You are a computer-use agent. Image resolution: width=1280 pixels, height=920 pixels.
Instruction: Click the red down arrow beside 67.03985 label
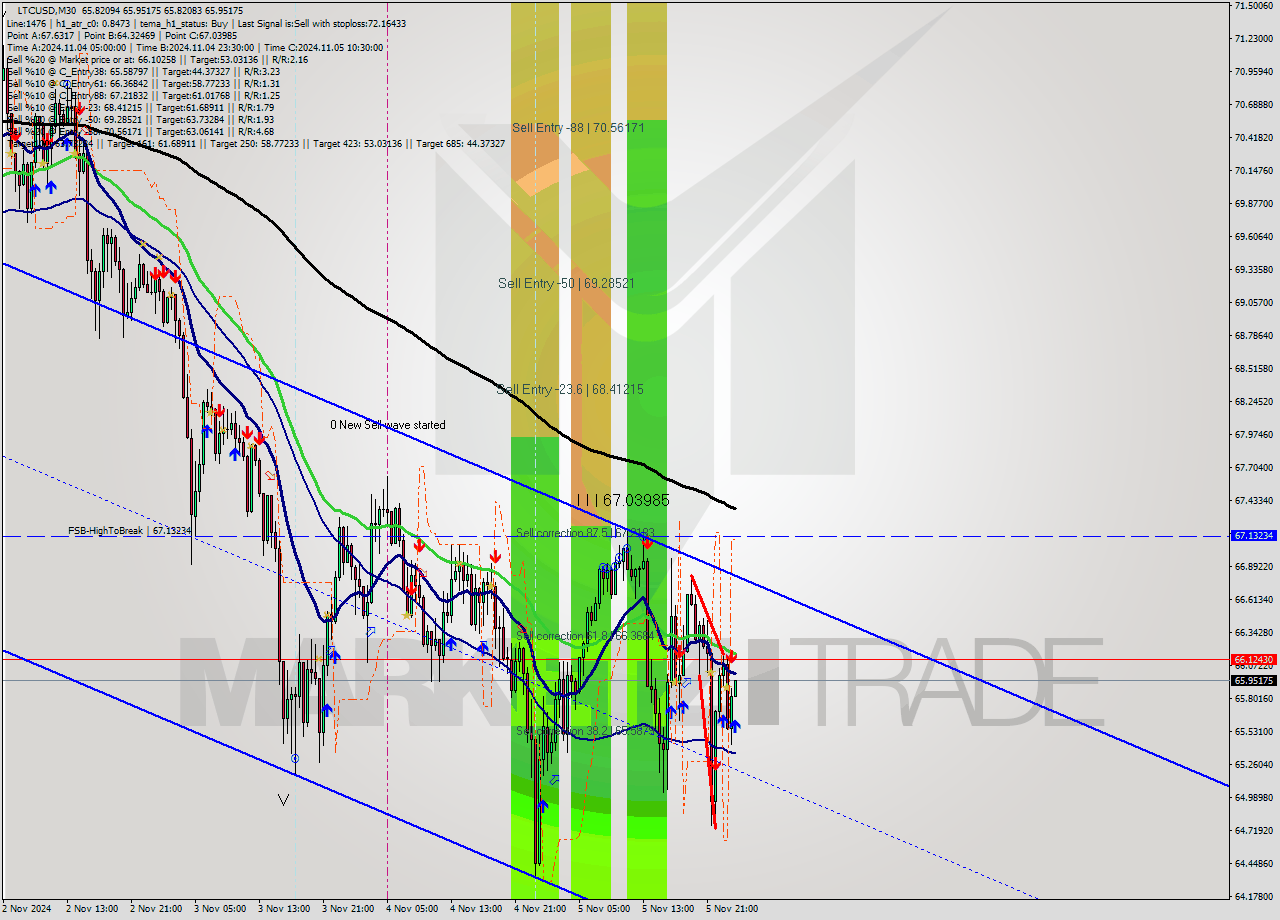point(648,543)
